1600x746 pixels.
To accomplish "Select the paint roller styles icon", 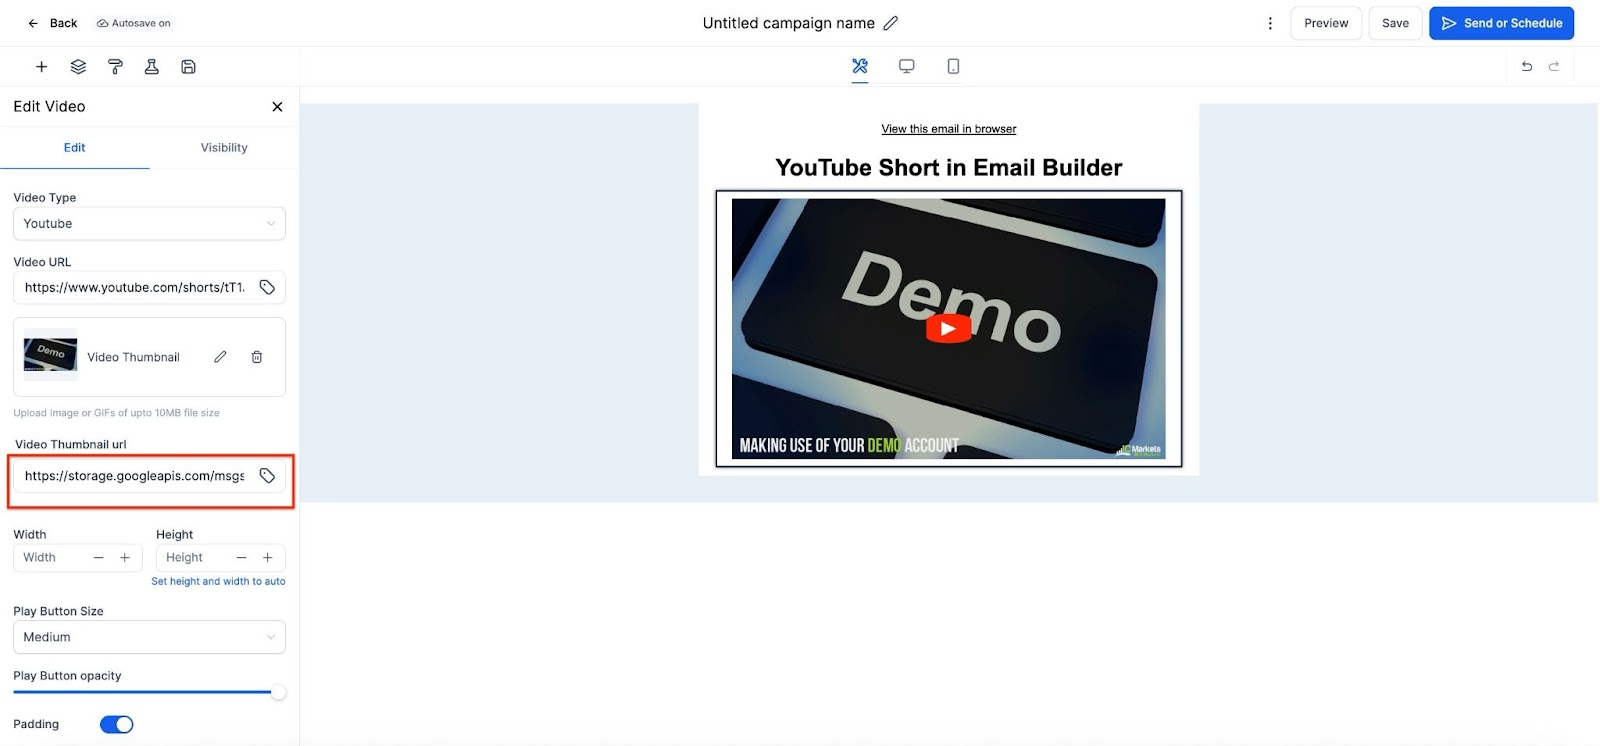I will (115, 67).
